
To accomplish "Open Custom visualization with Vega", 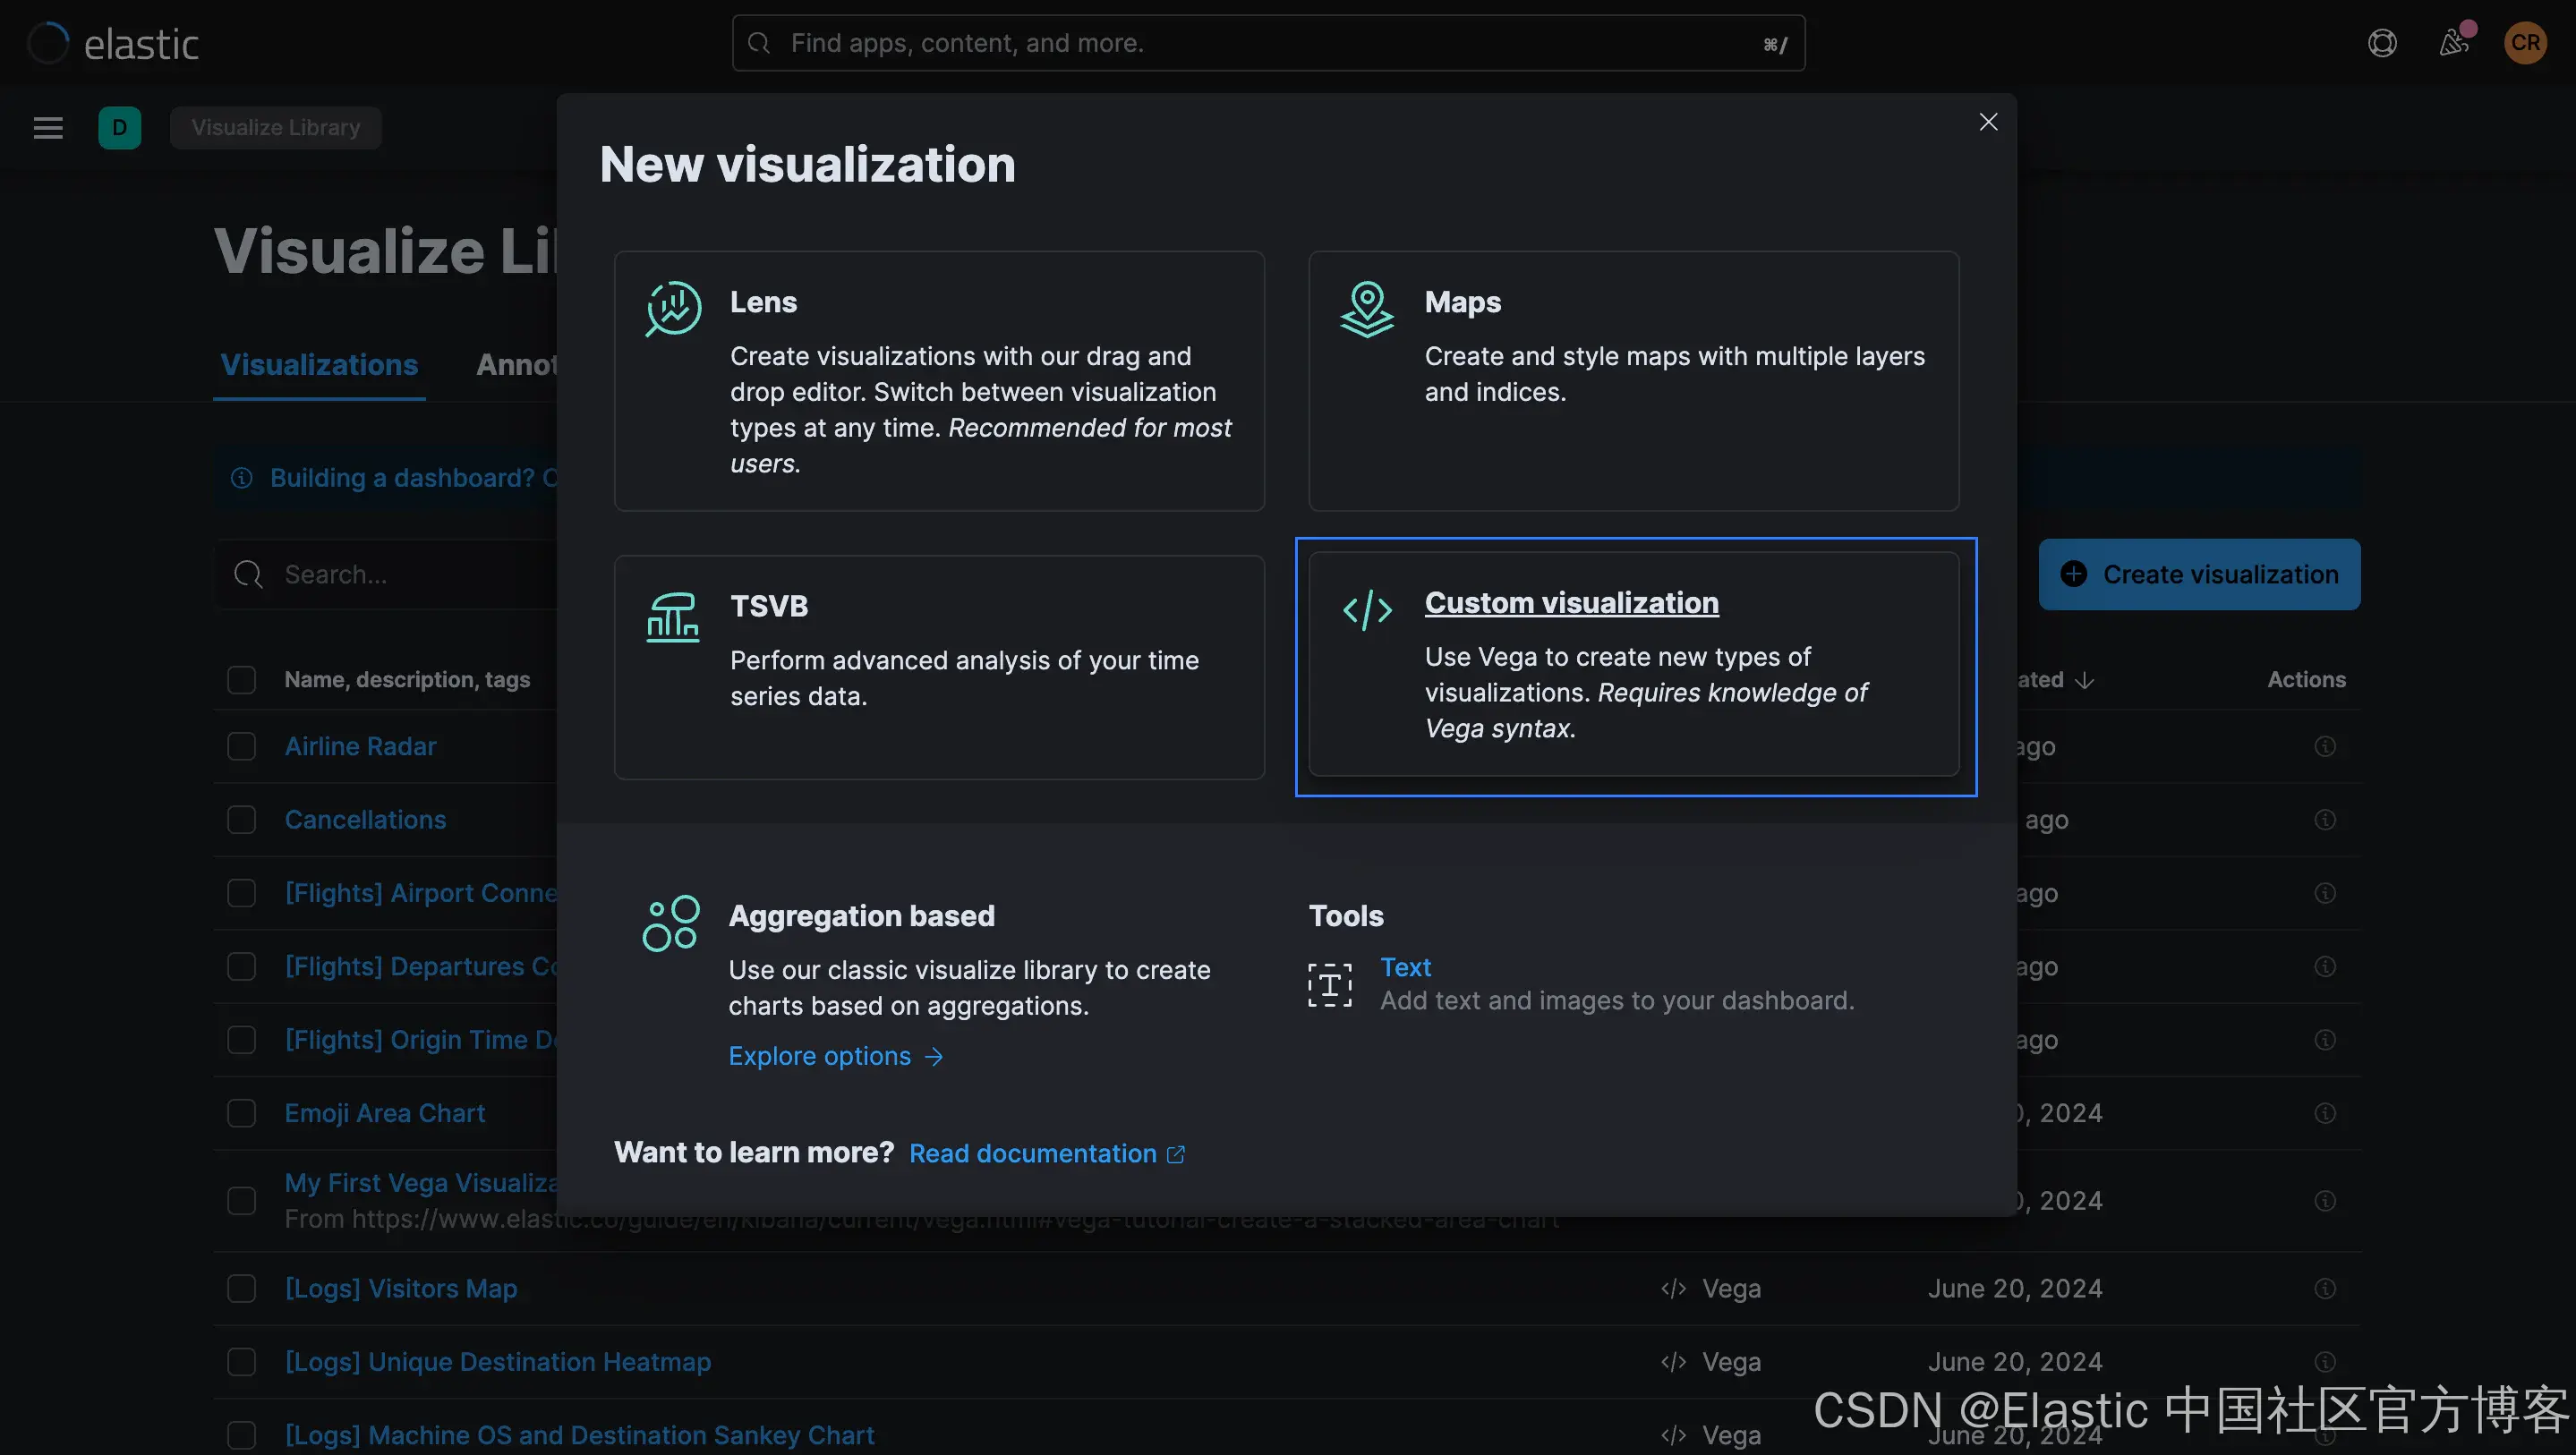I will [1633, 664].
